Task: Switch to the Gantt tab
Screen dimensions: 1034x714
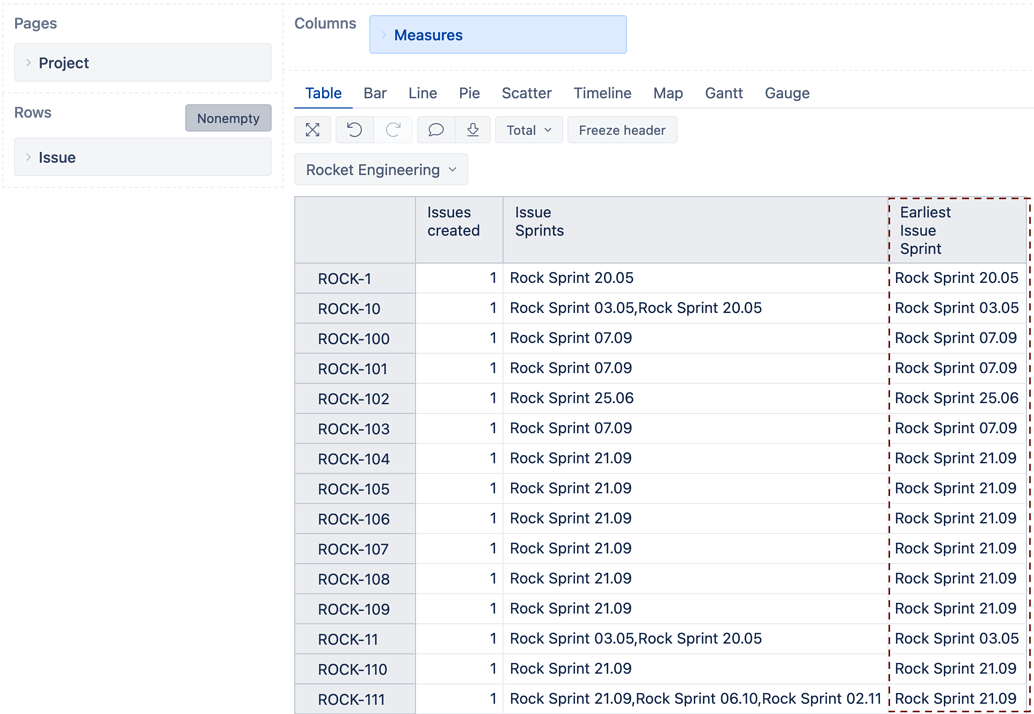Action: click(x=723, y=93)
